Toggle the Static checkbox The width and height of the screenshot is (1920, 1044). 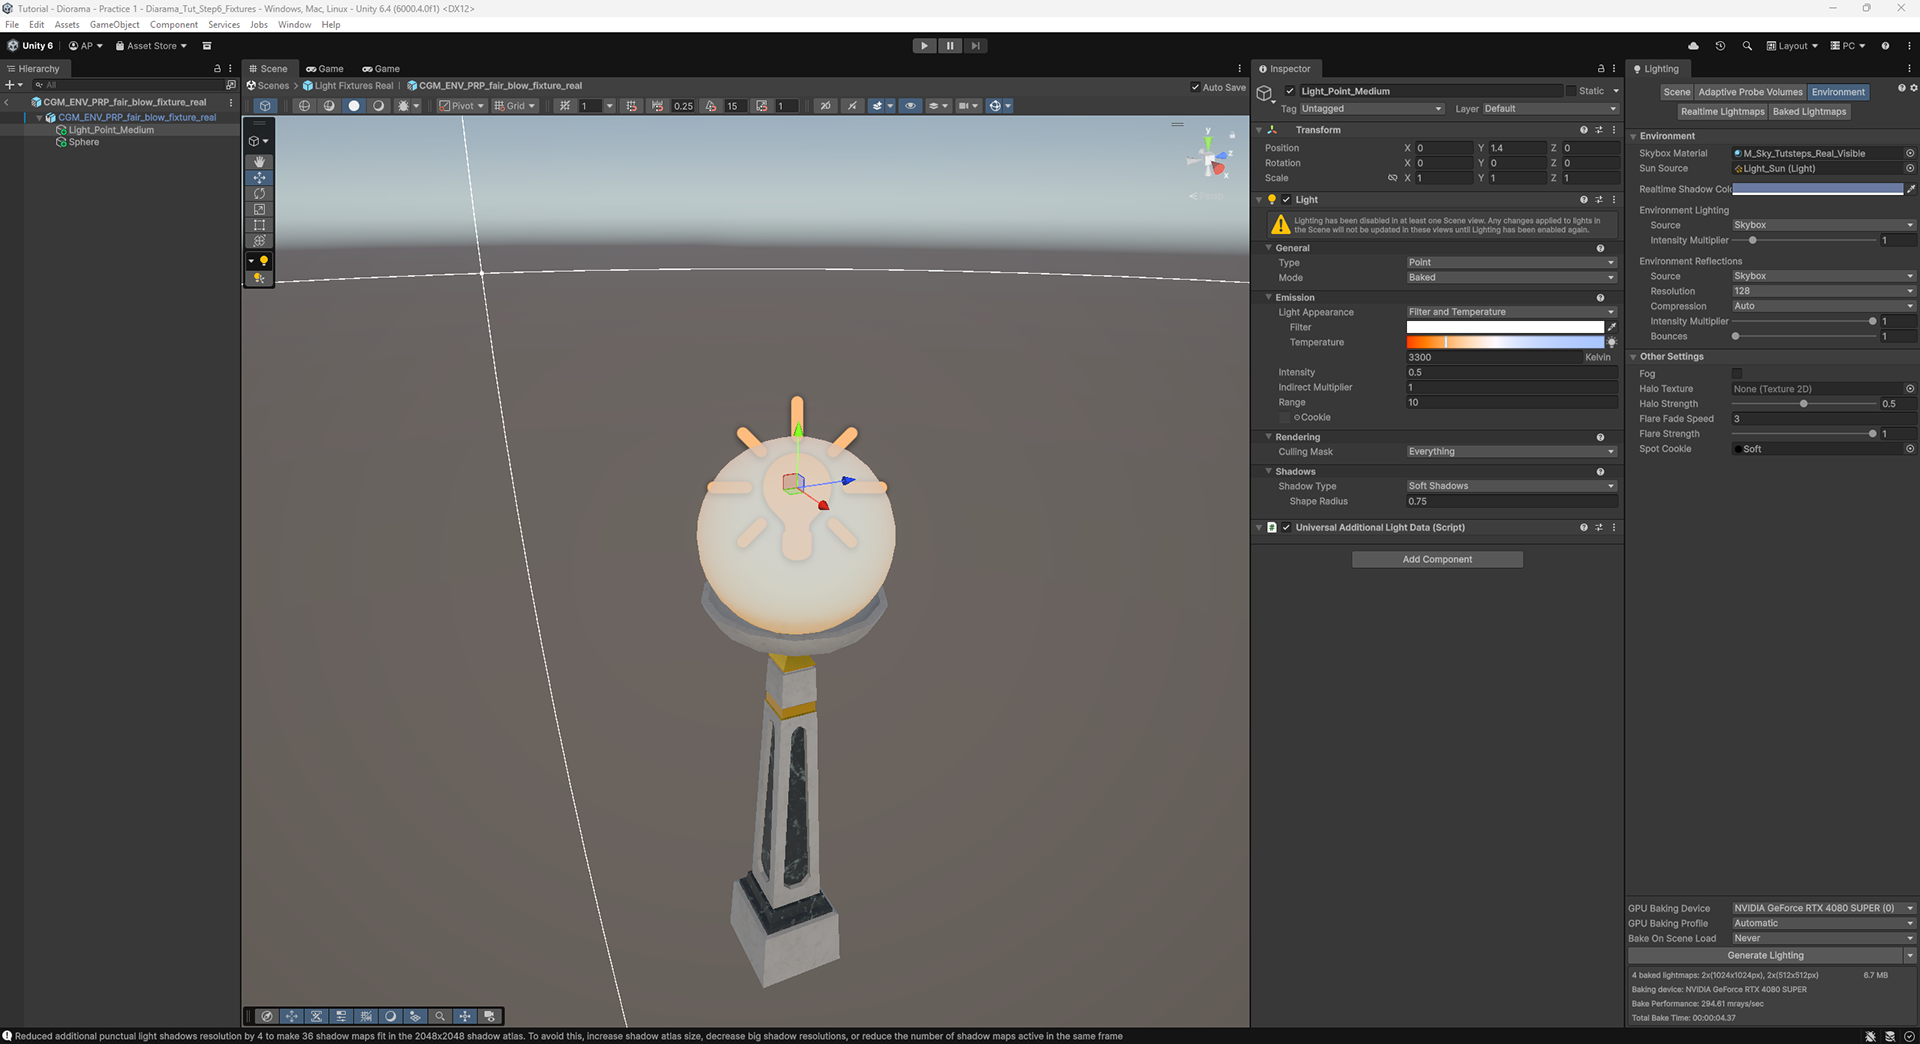pos(1571,91)
